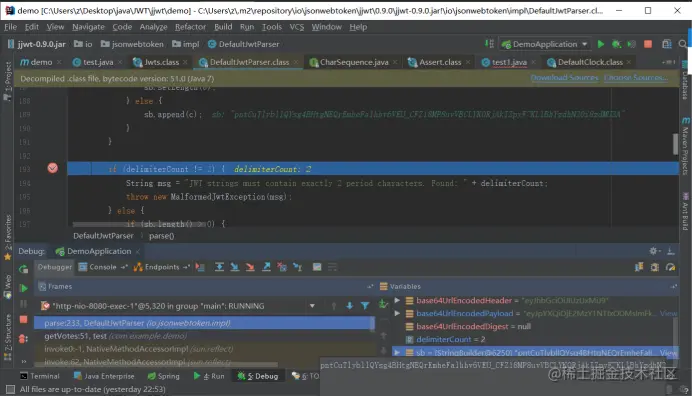This screenshot has height=396, width=692.
Task: Run DemoApplication with coverage icon
Action: pos(632,44)
